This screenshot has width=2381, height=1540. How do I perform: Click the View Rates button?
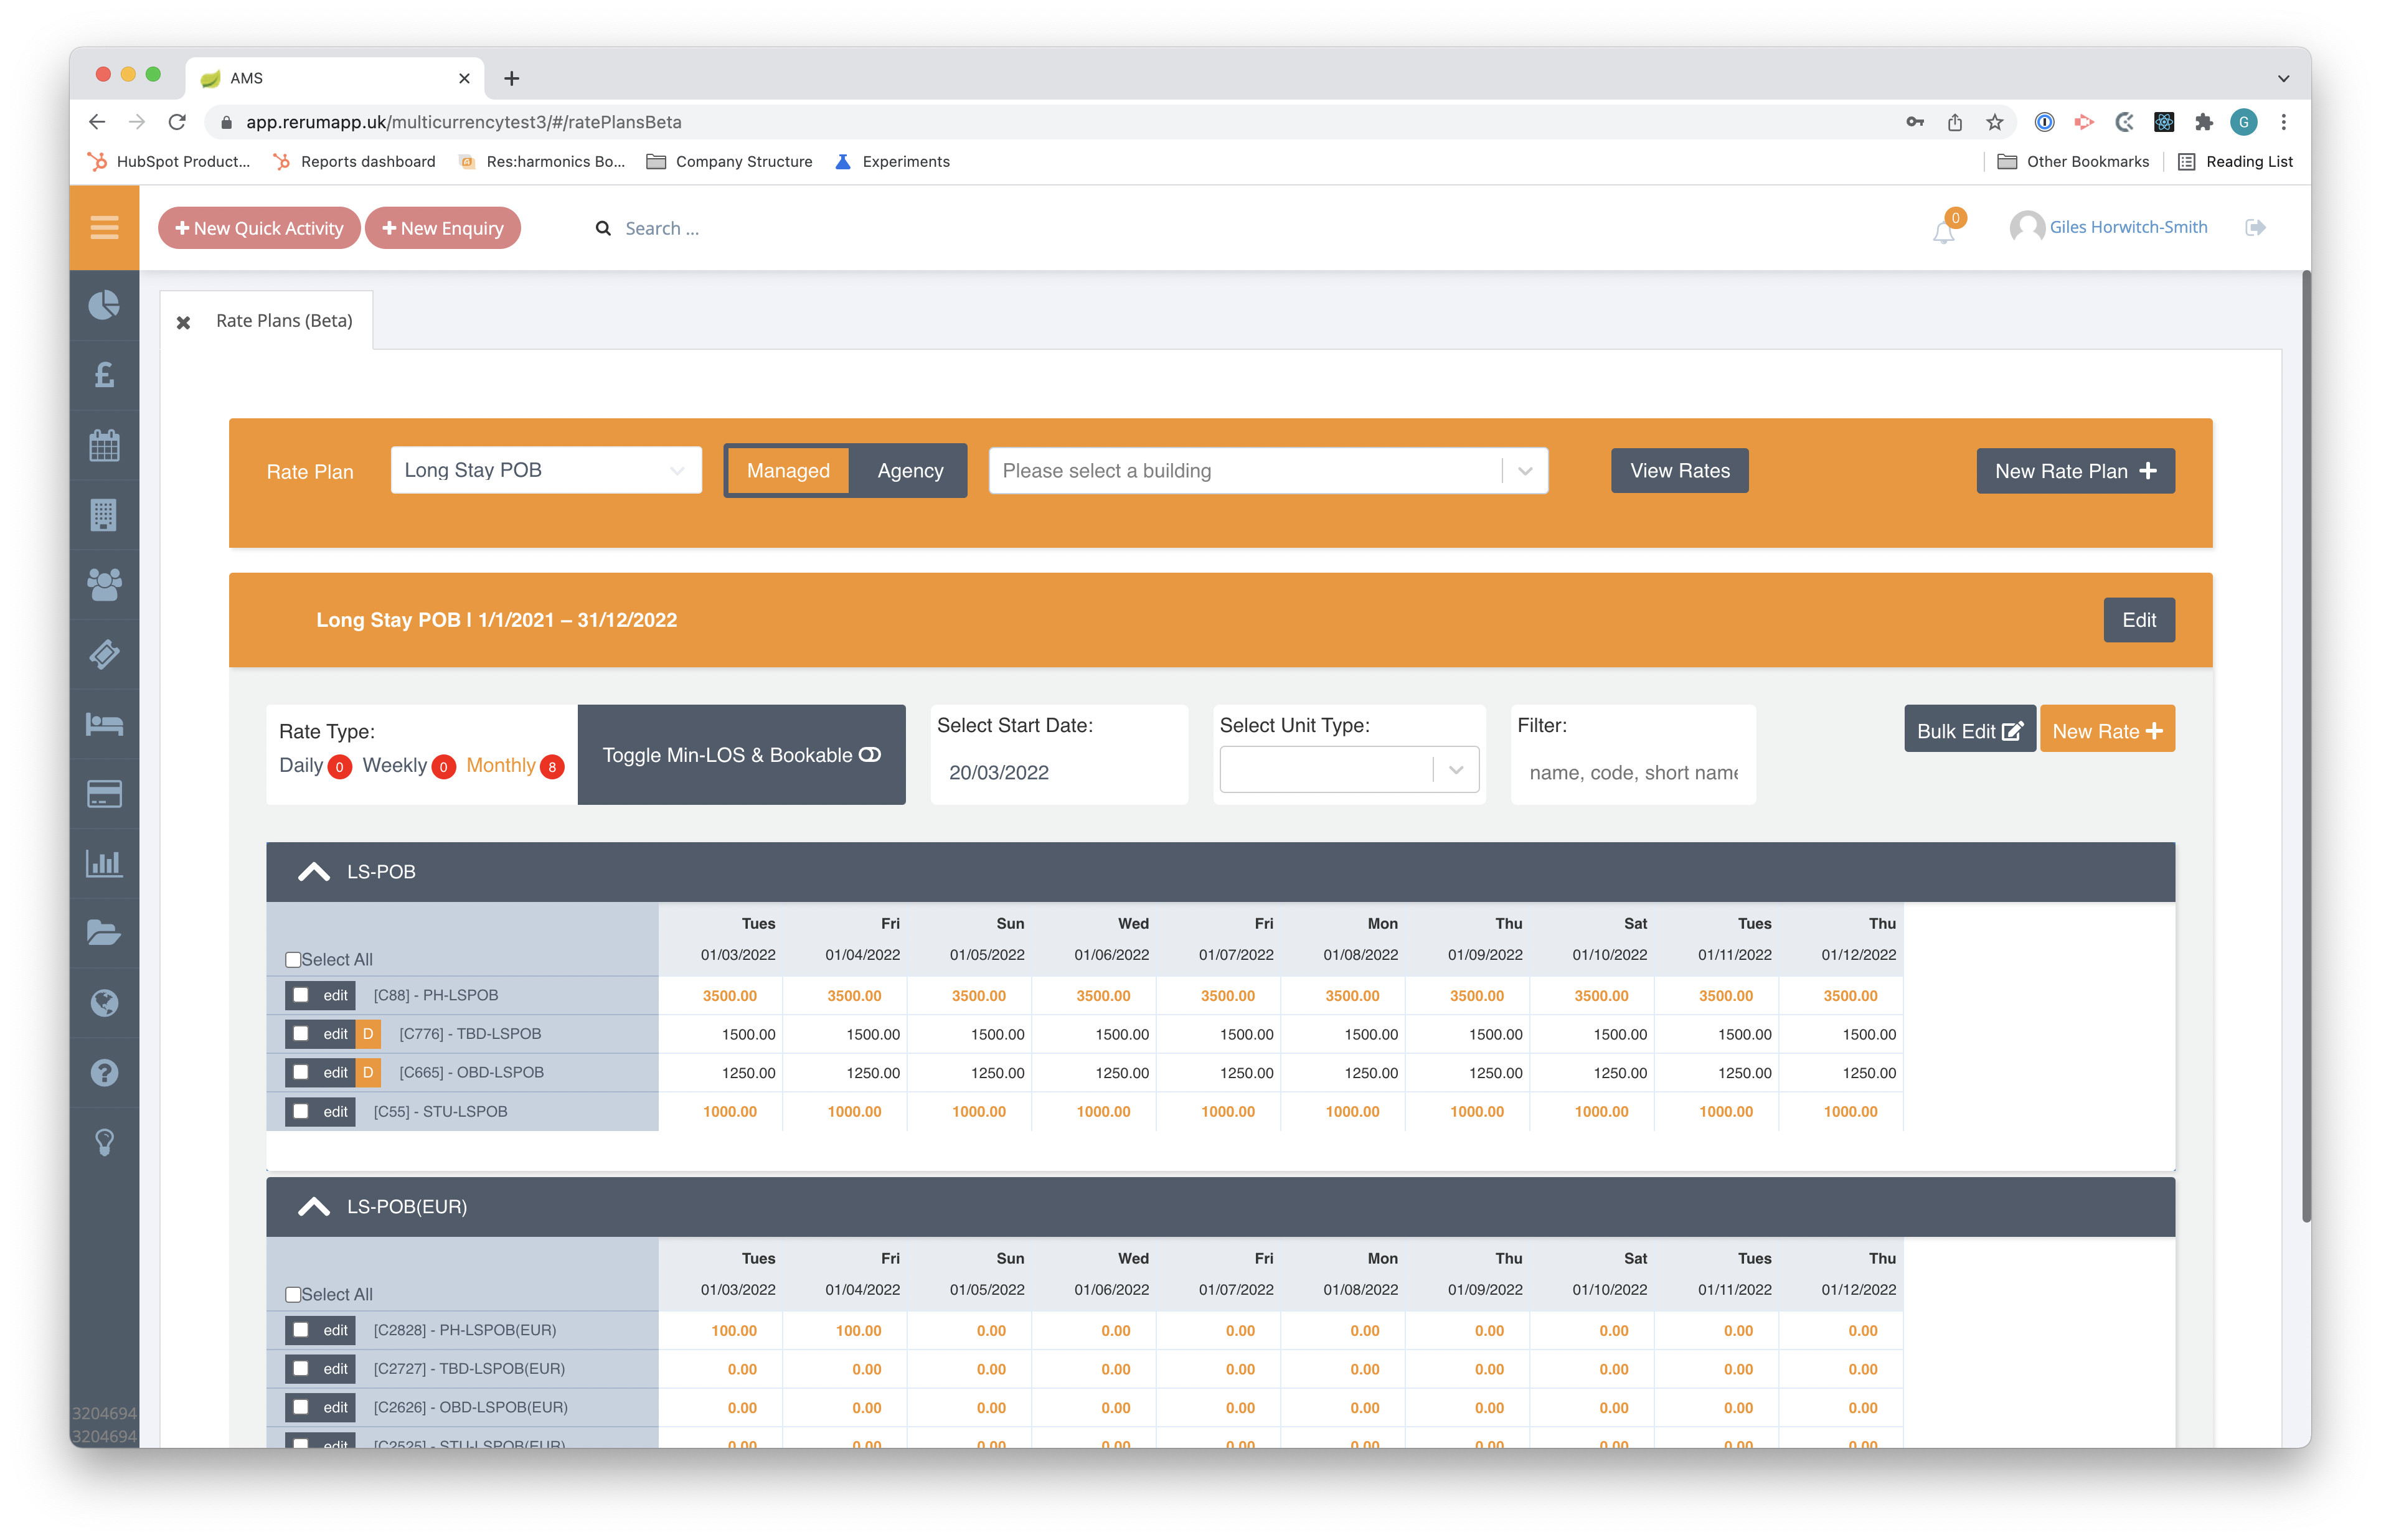1679,471
